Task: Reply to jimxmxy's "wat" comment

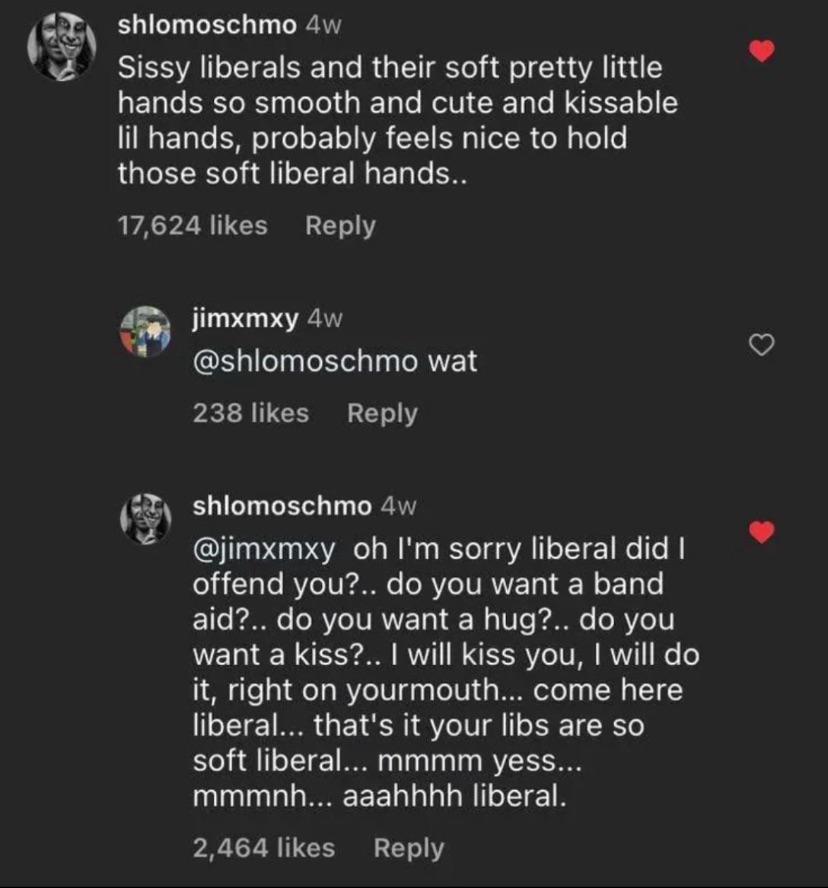Action: coord(382,412)
